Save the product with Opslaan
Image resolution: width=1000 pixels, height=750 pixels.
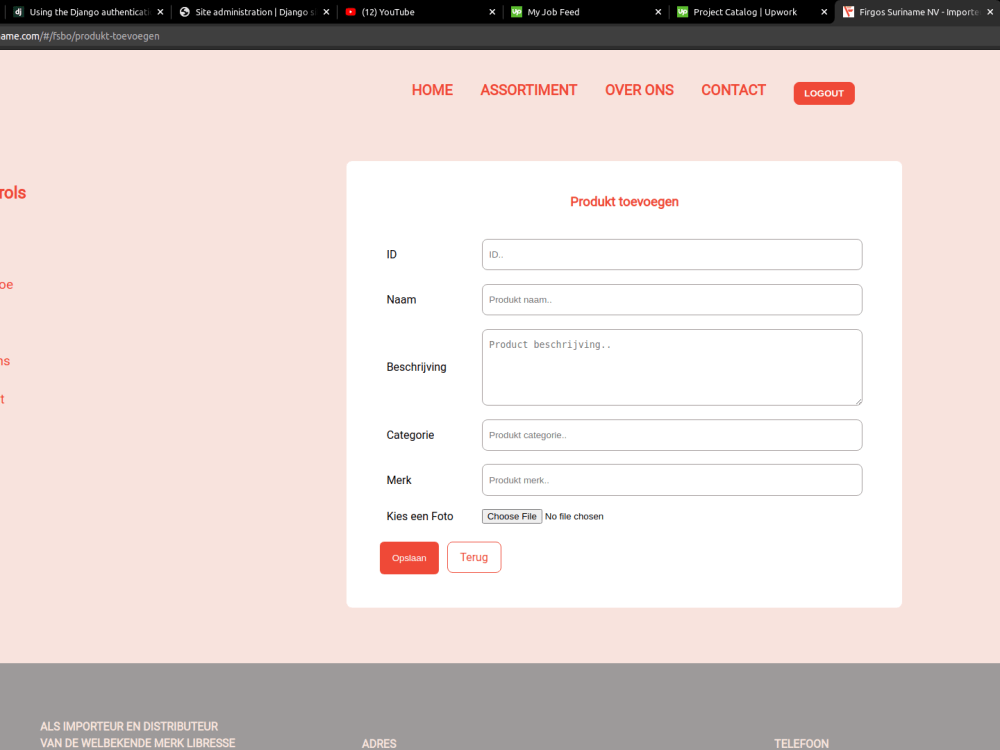(x=409, y=558)
